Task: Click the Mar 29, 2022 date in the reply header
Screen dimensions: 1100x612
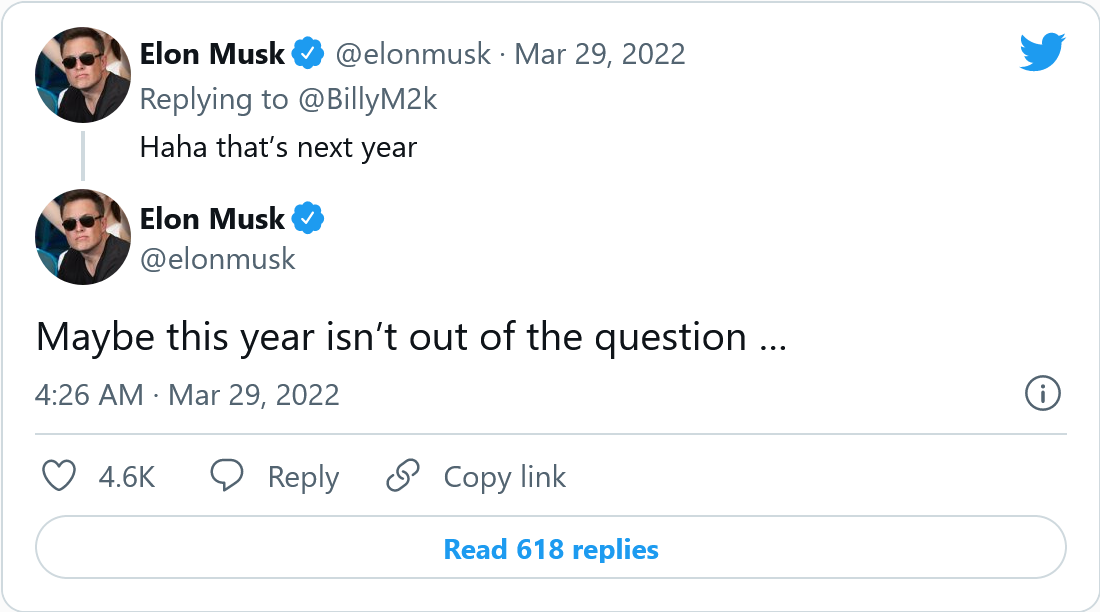Action: 599,54
